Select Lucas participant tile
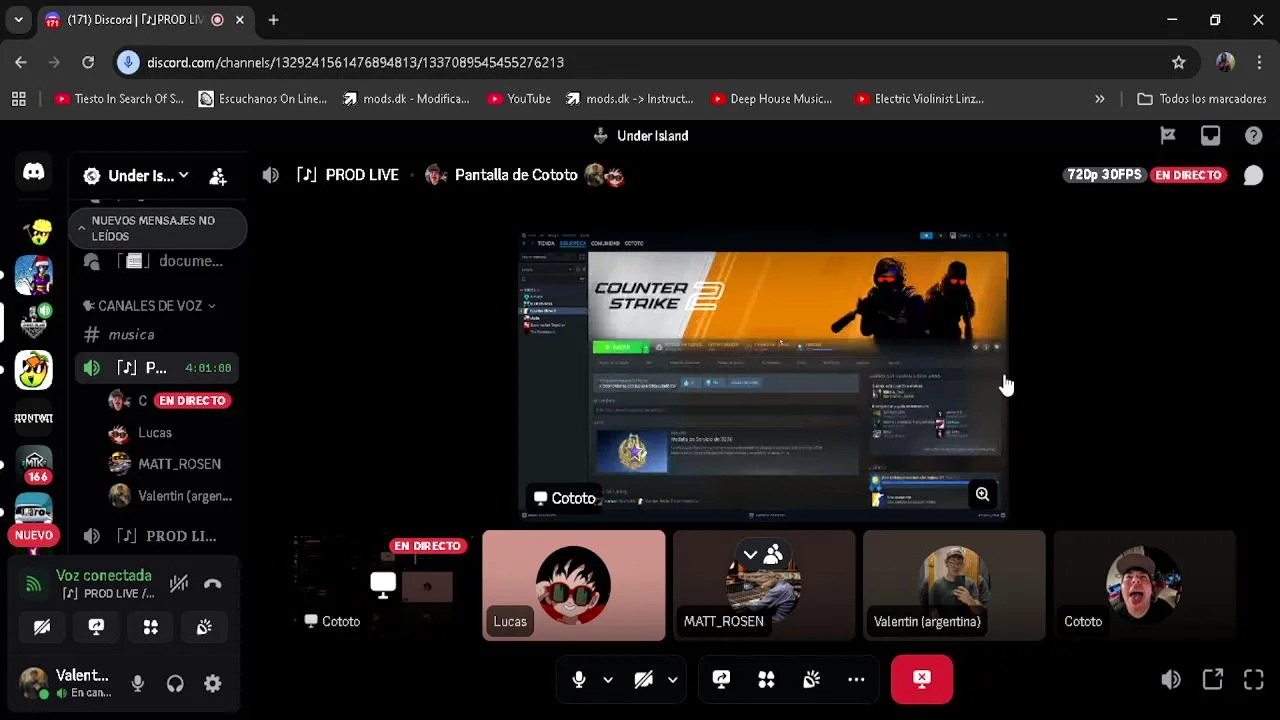Screen dimensions: 1280x720 point(574,585)
